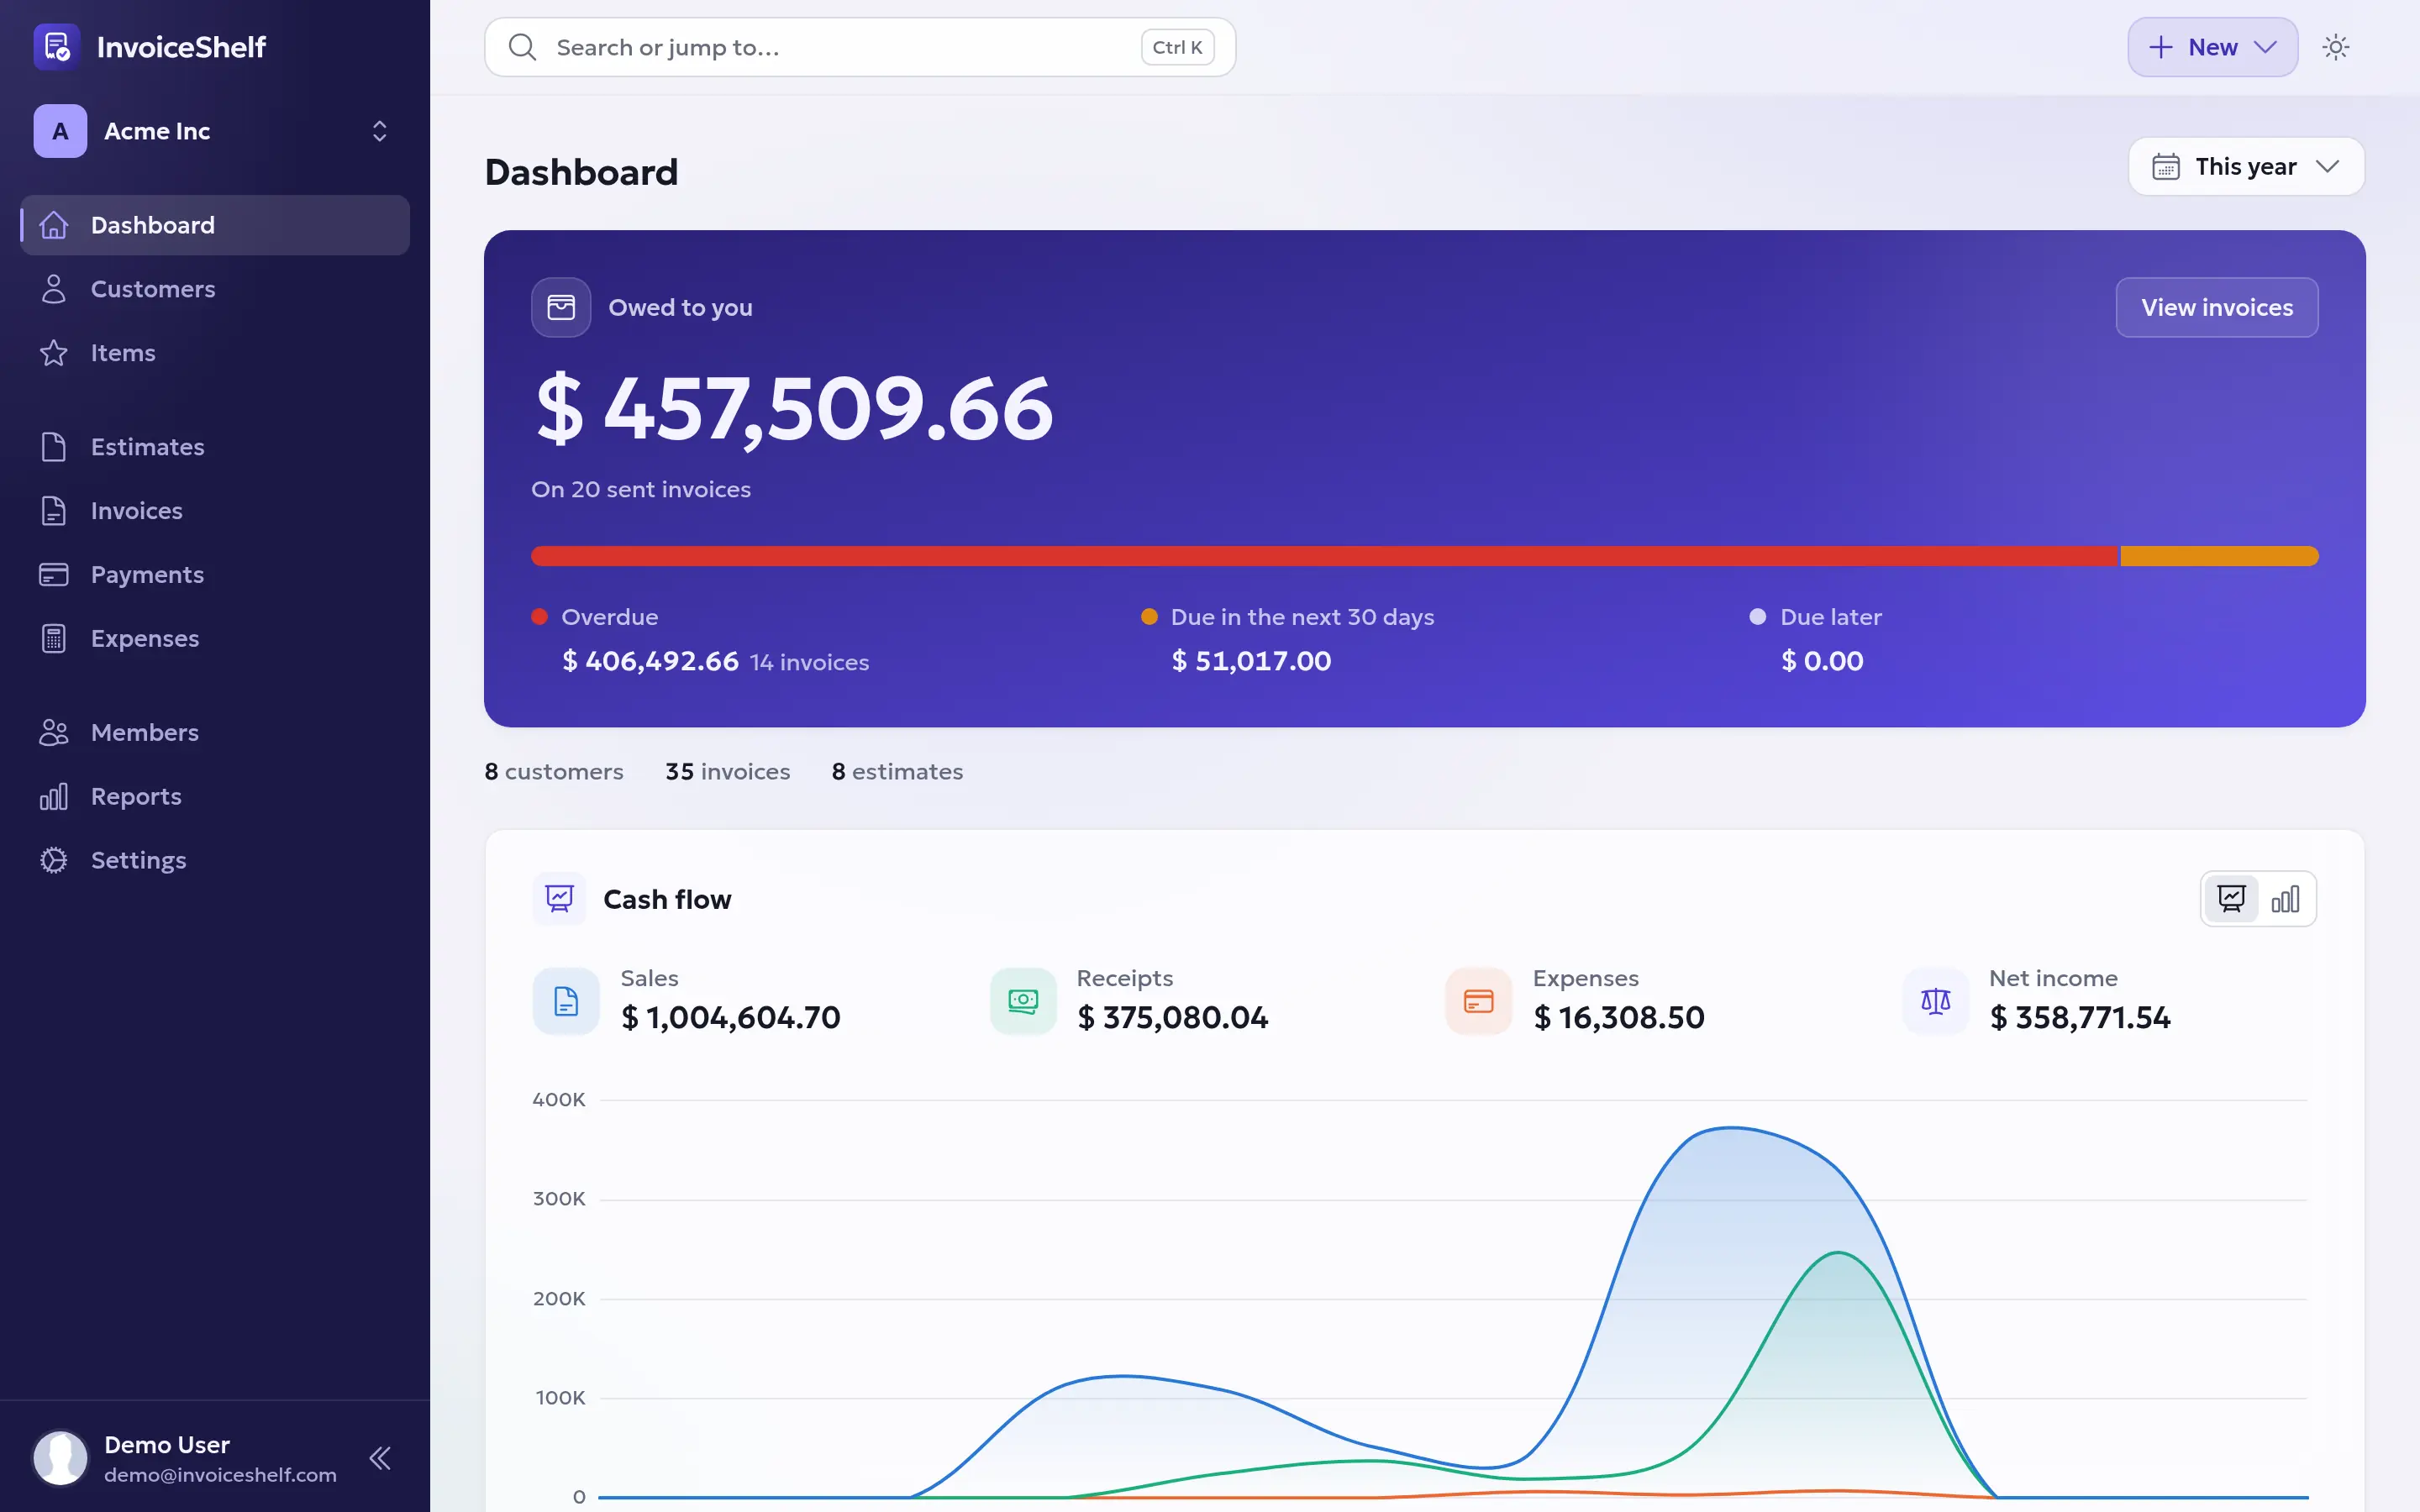Open the Payments page
The height and width of the screenshot is (1512, 2420).
coord(215,575)
